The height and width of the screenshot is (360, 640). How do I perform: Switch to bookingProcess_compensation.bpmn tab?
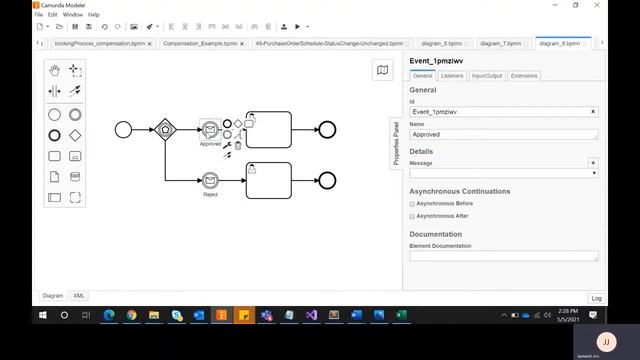[x=100, y=44]
